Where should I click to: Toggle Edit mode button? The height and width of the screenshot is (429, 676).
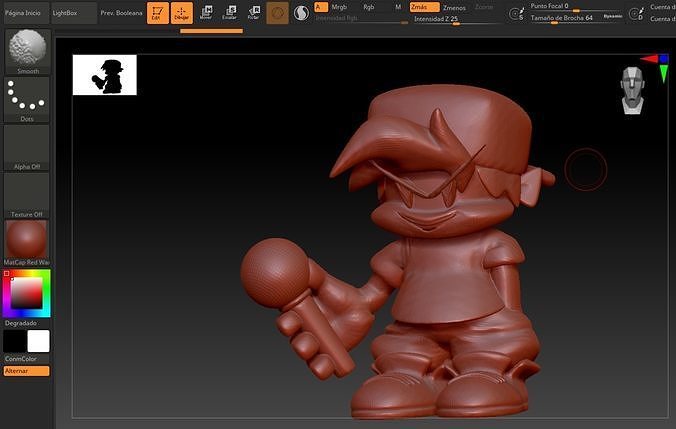[158, 13]
